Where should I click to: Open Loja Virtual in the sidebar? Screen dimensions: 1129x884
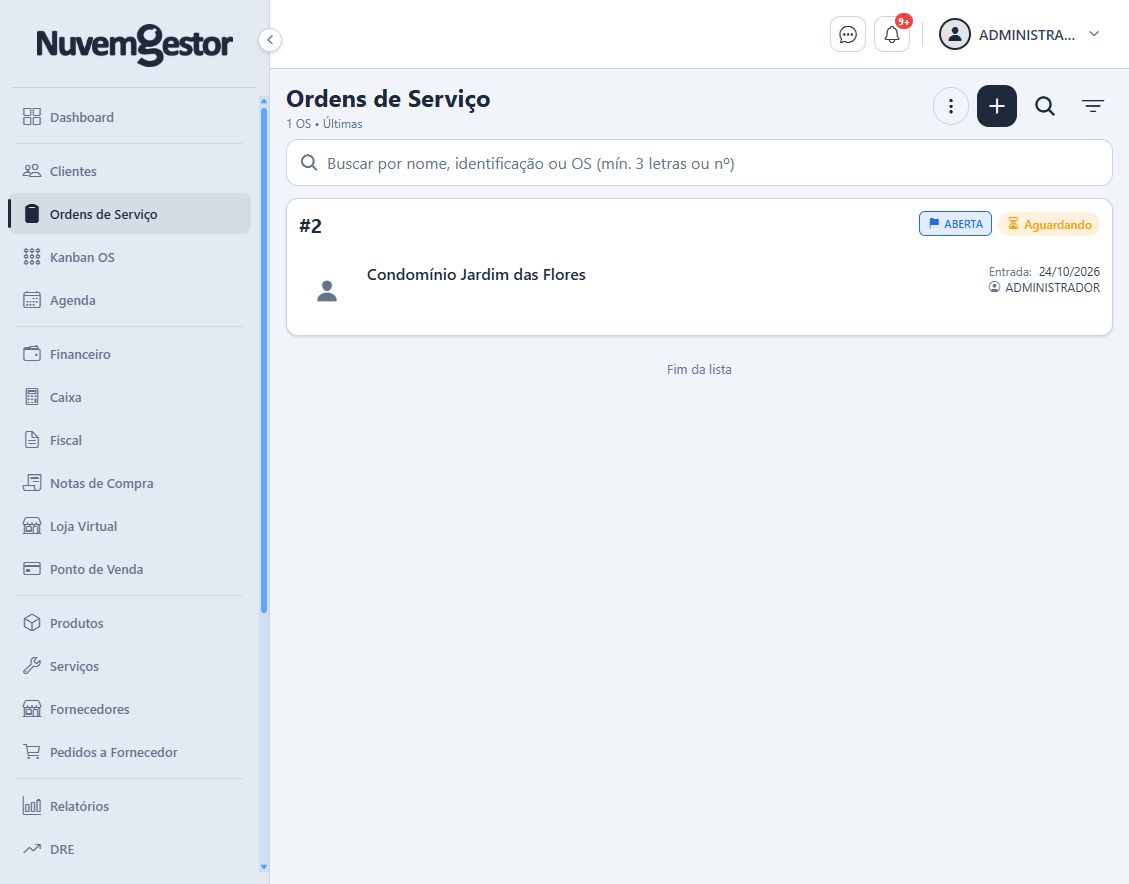[x=130, y=526]
